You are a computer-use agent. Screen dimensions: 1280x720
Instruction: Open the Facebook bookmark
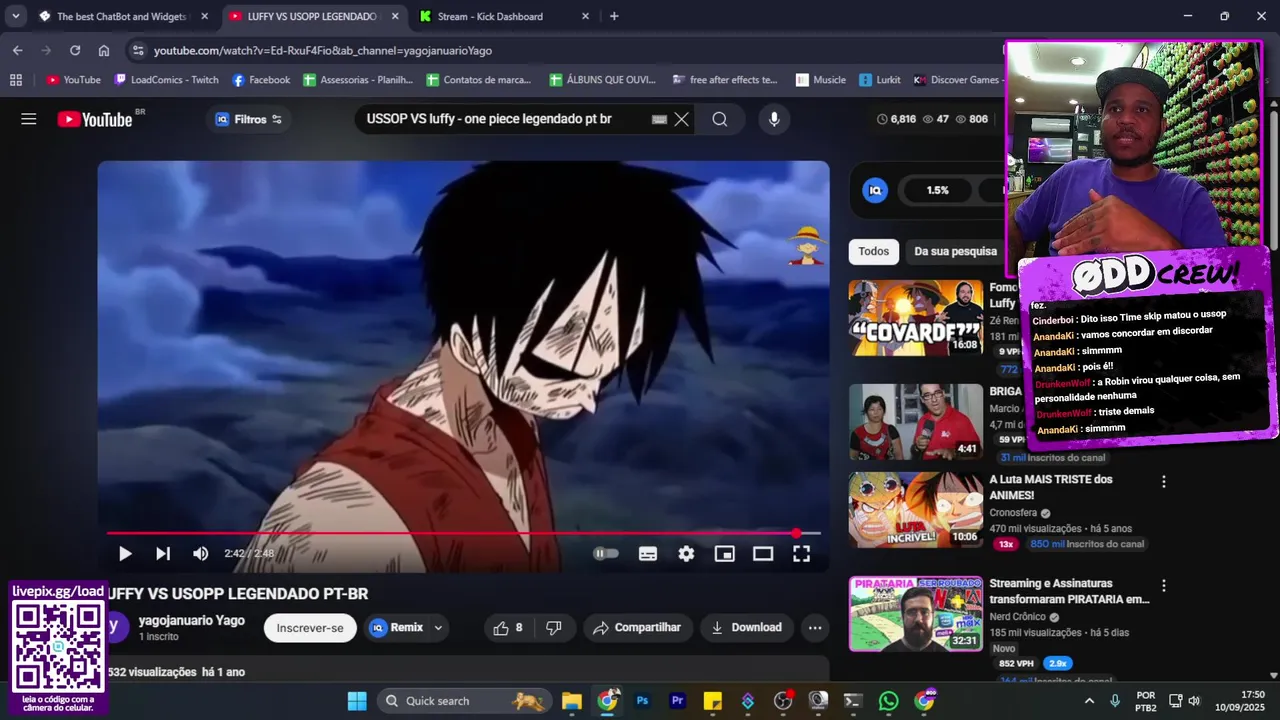261,80
